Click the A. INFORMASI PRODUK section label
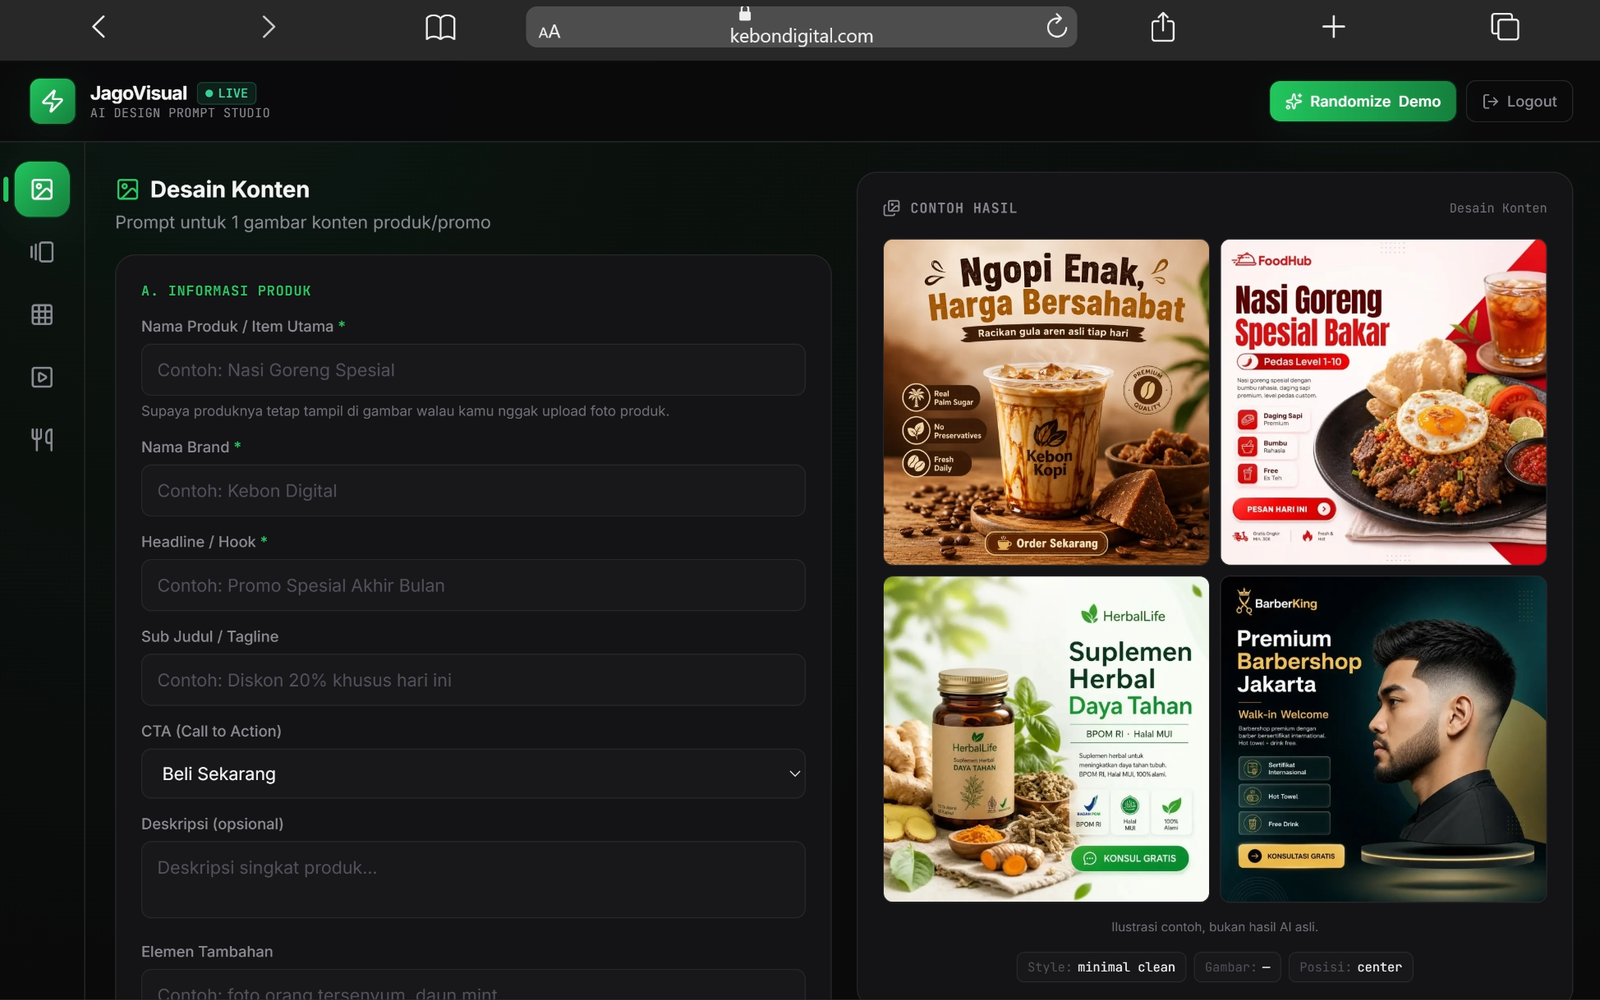This screenshot has height=1000, width=1600. (x=226, y=291)
